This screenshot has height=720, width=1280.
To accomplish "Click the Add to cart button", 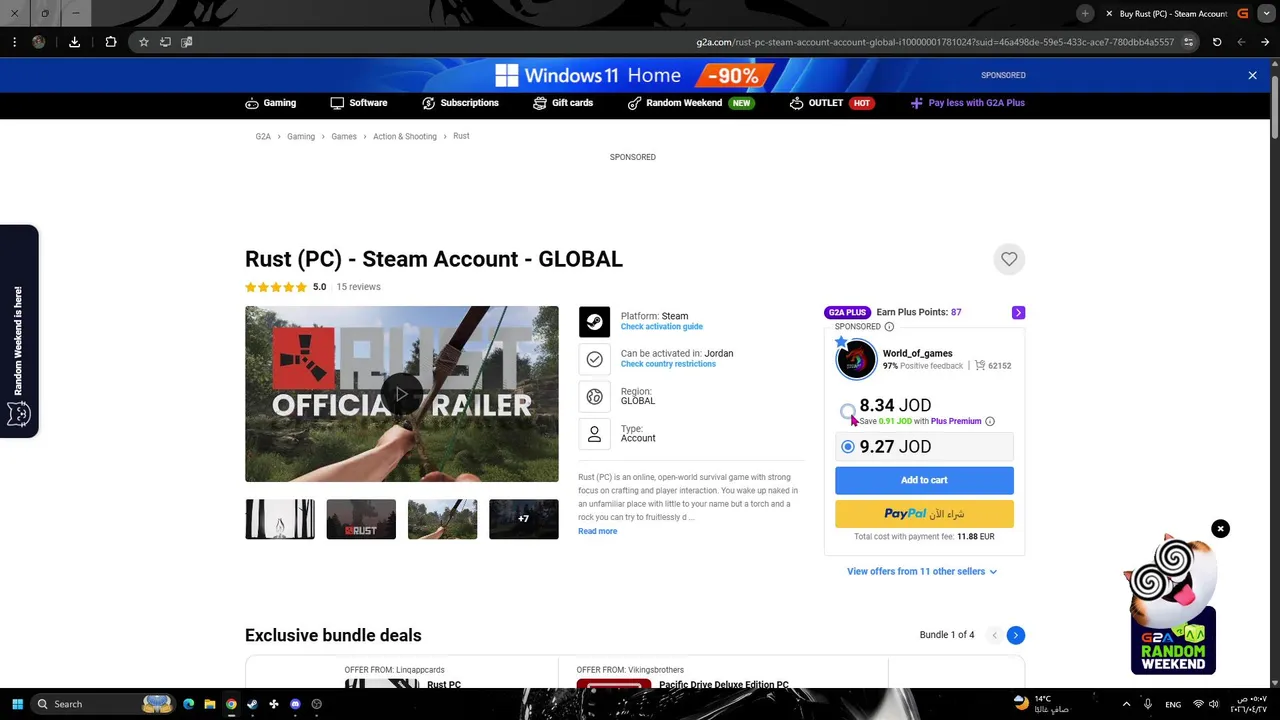I will [x=924, y=480].
